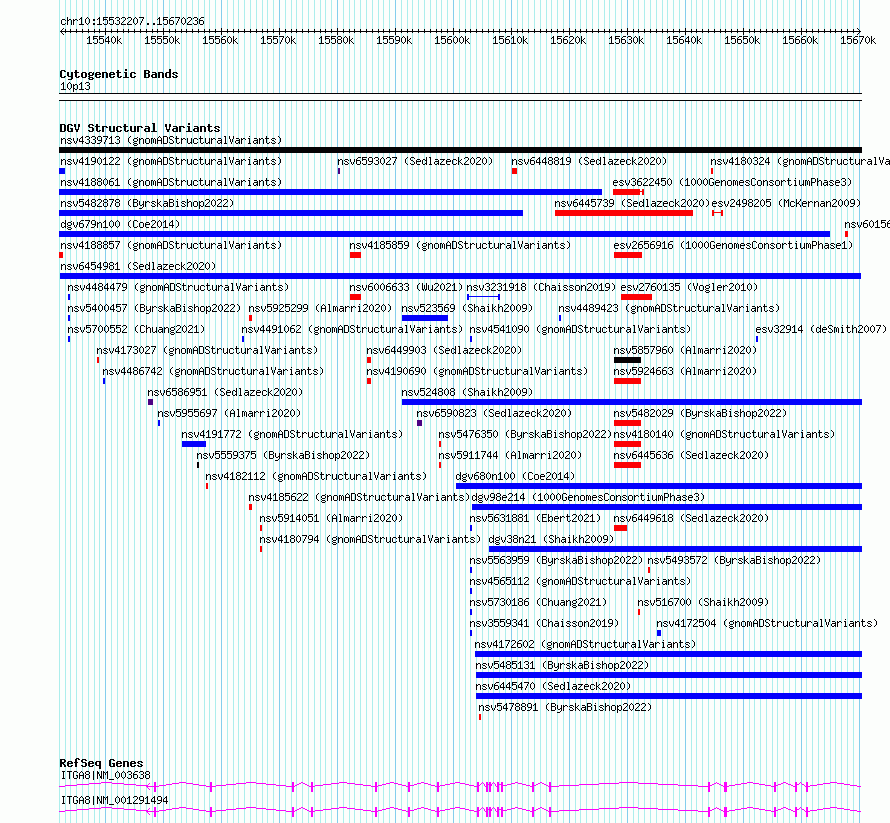
Task: Click nsv5924663 (Almarri2020) label
Action: (685, 371)
